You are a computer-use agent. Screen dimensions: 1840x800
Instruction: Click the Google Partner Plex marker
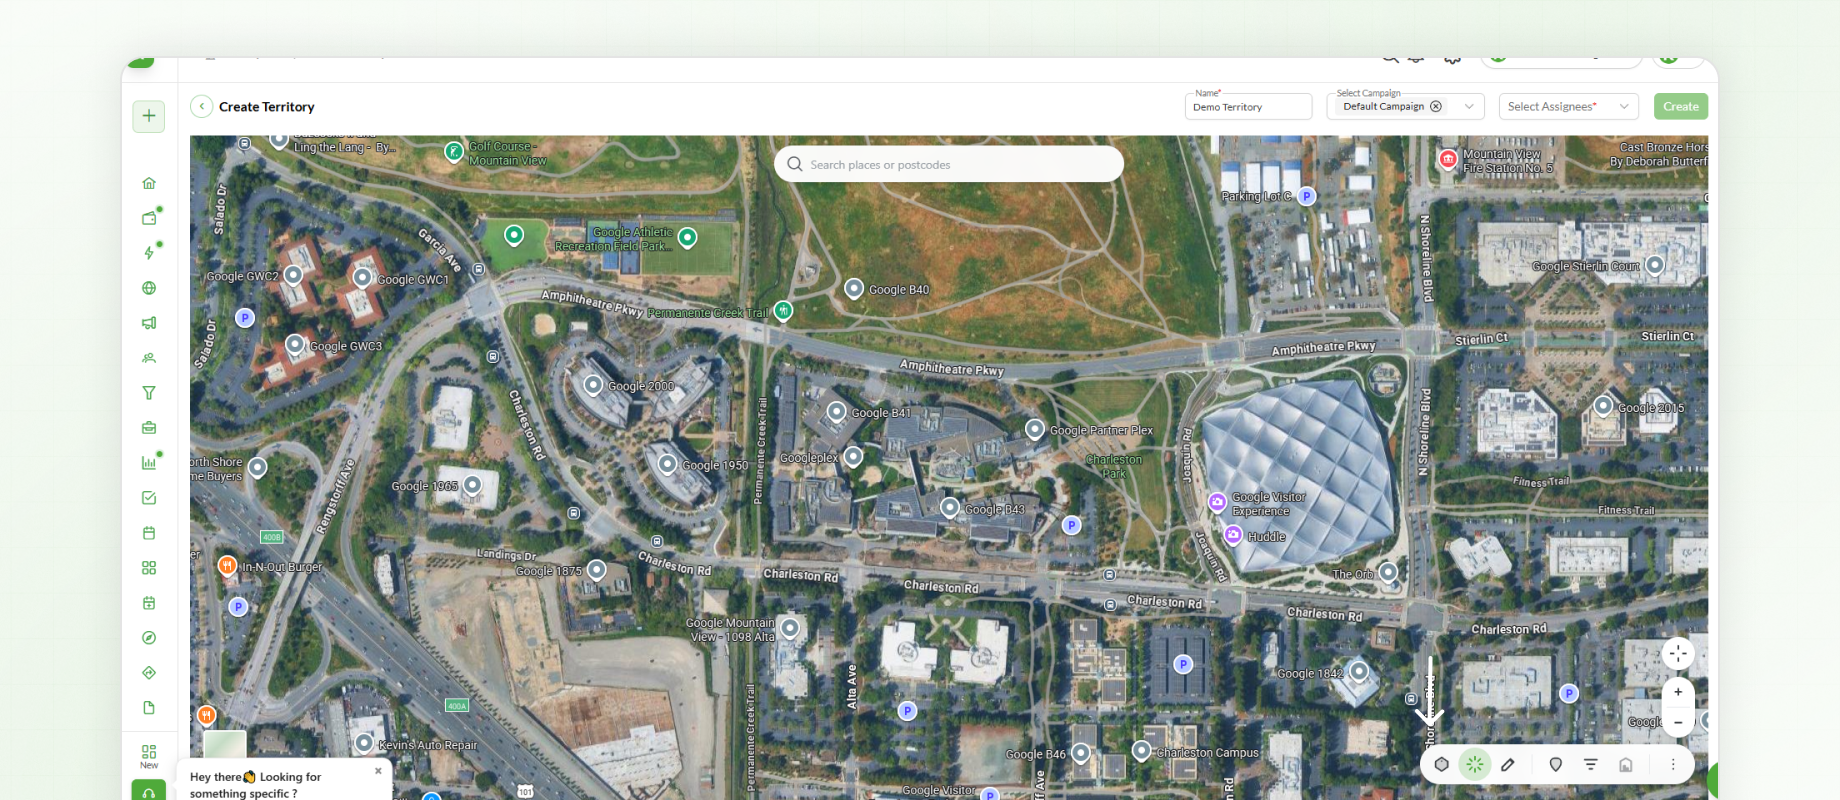tap(1035, 429)
